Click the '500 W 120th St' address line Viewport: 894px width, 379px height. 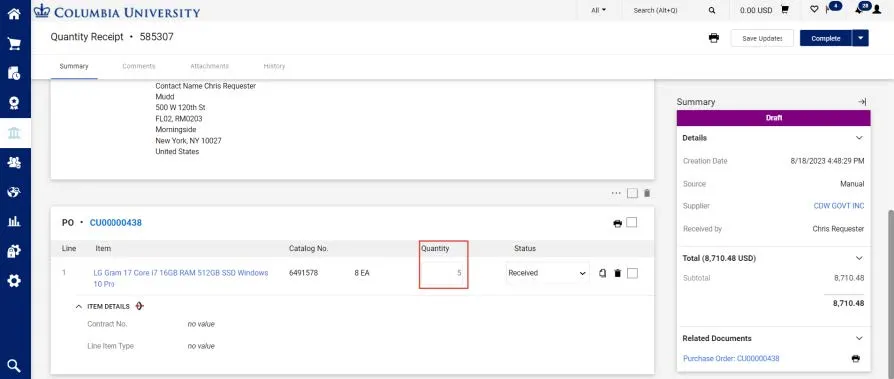pyautogui.click(x=181, y=108)
